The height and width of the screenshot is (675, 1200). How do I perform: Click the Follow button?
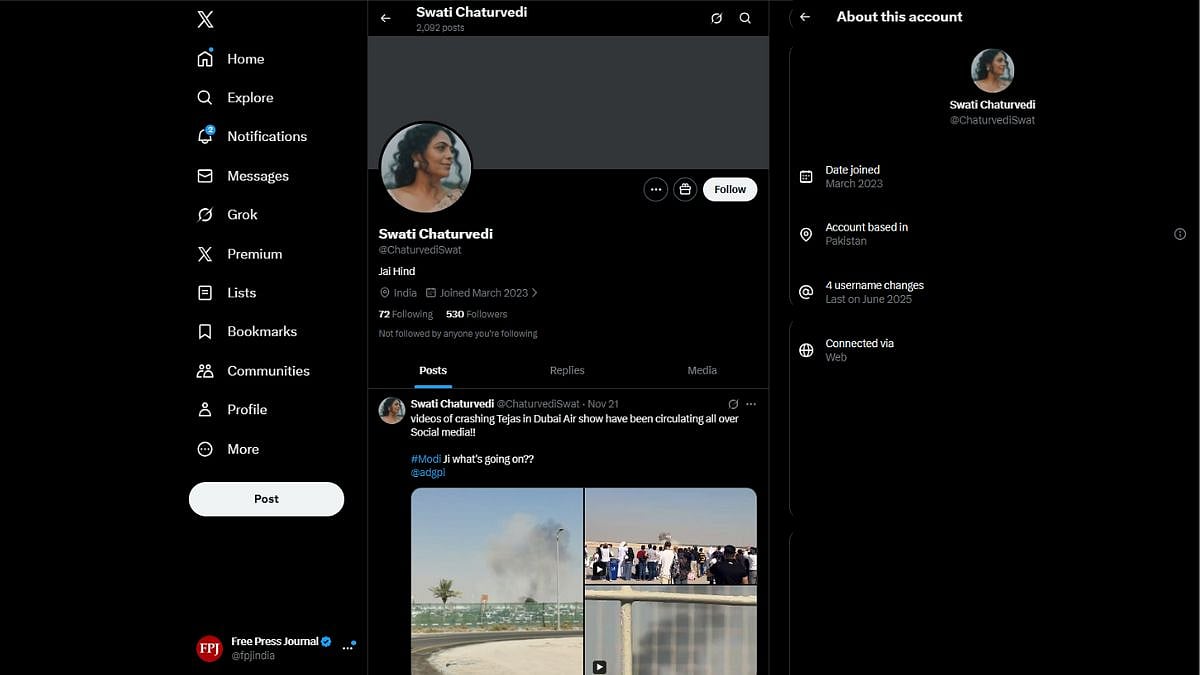(x=729, y=189)
